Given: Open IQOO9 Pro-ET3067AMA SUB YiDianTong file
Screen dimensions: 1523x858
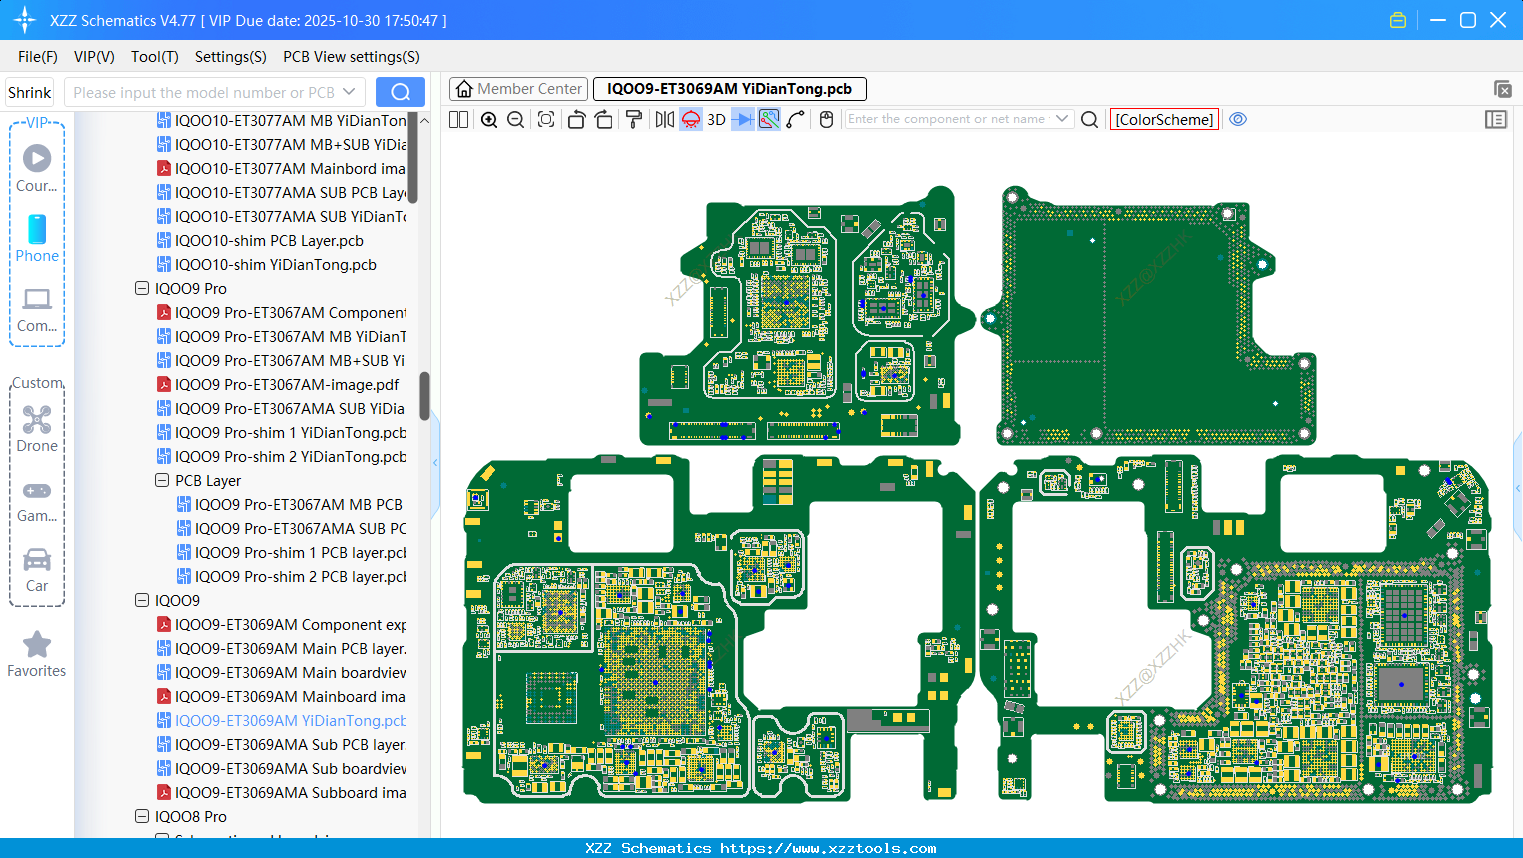Looking at the screenshot, I should pyautogui.click(x=281, y=408).
